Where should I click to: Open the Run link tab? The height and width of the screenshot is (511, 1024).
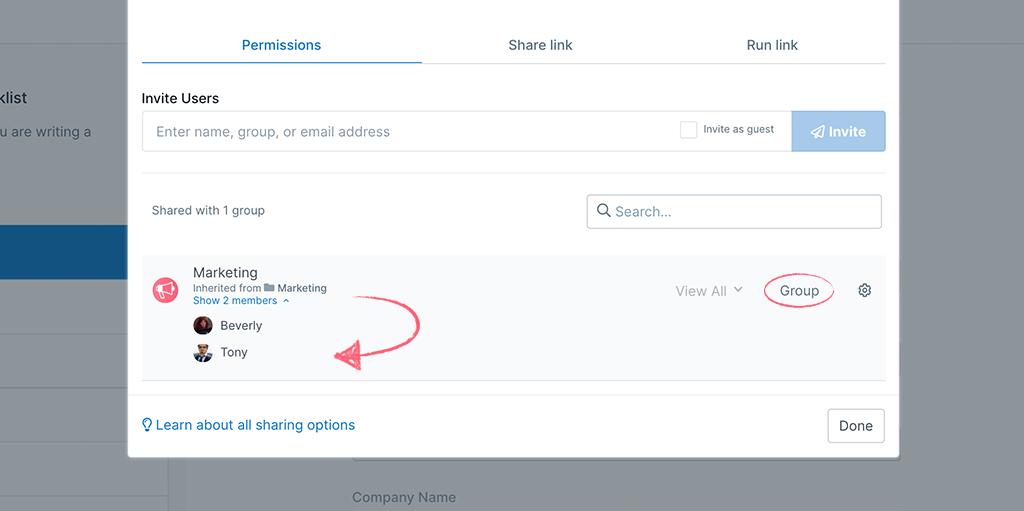772,45
